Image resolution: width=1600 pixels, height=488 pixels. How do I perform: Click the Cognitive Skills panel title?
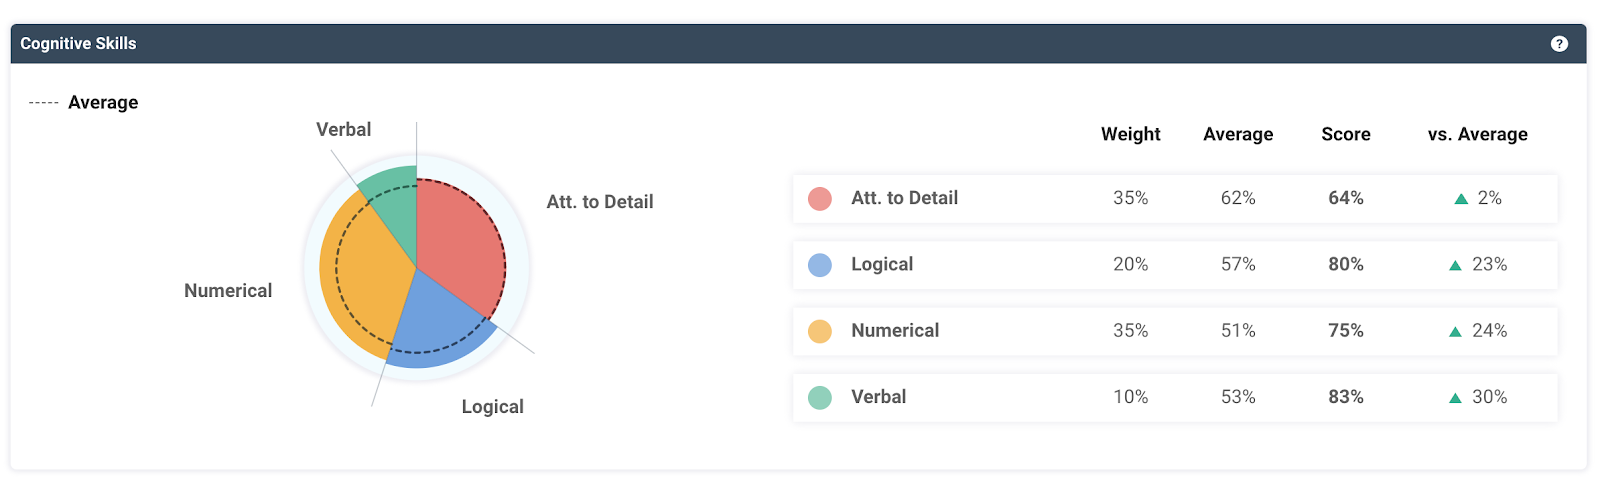[x=78, y=44]
